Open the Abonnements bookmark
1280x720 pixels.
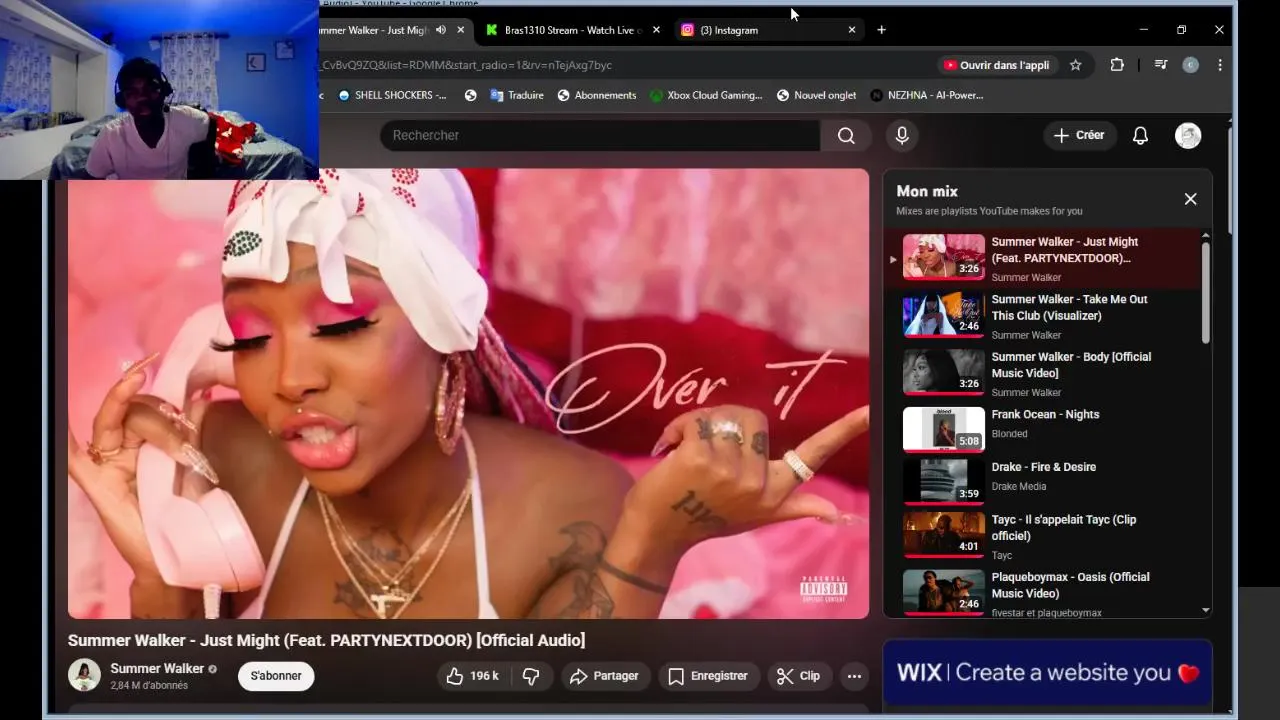coord(597,95)
